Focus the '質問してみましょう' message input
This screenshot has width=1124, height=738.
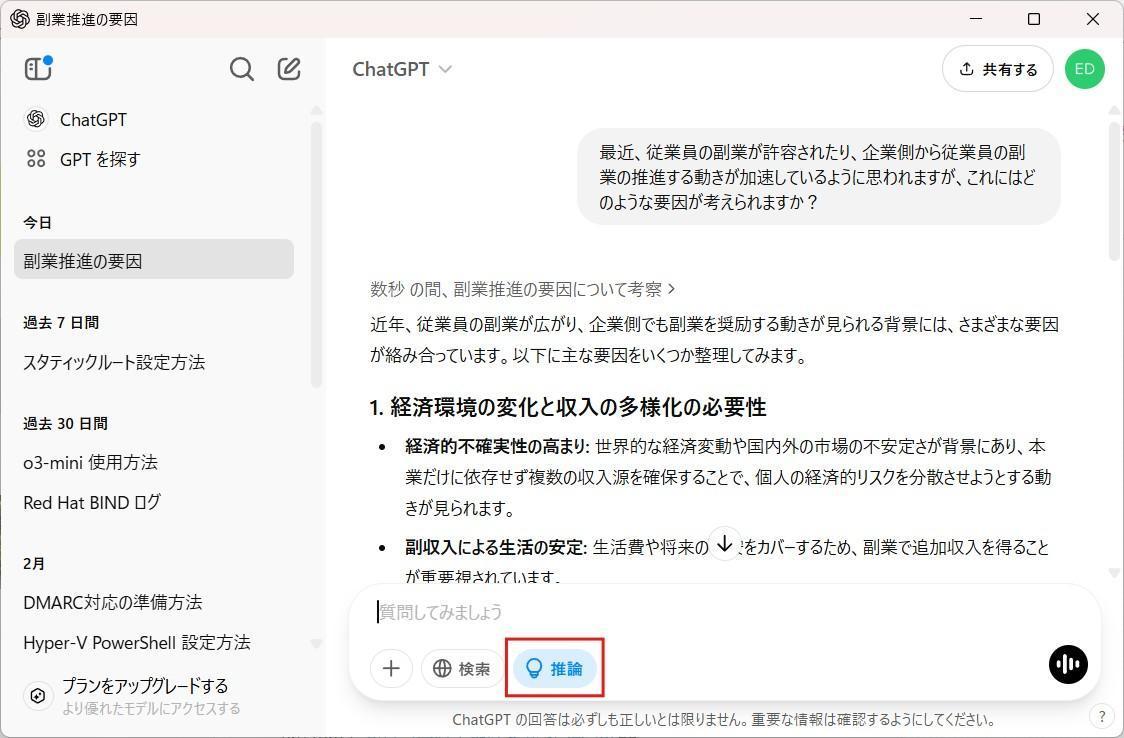pos(724,613)
